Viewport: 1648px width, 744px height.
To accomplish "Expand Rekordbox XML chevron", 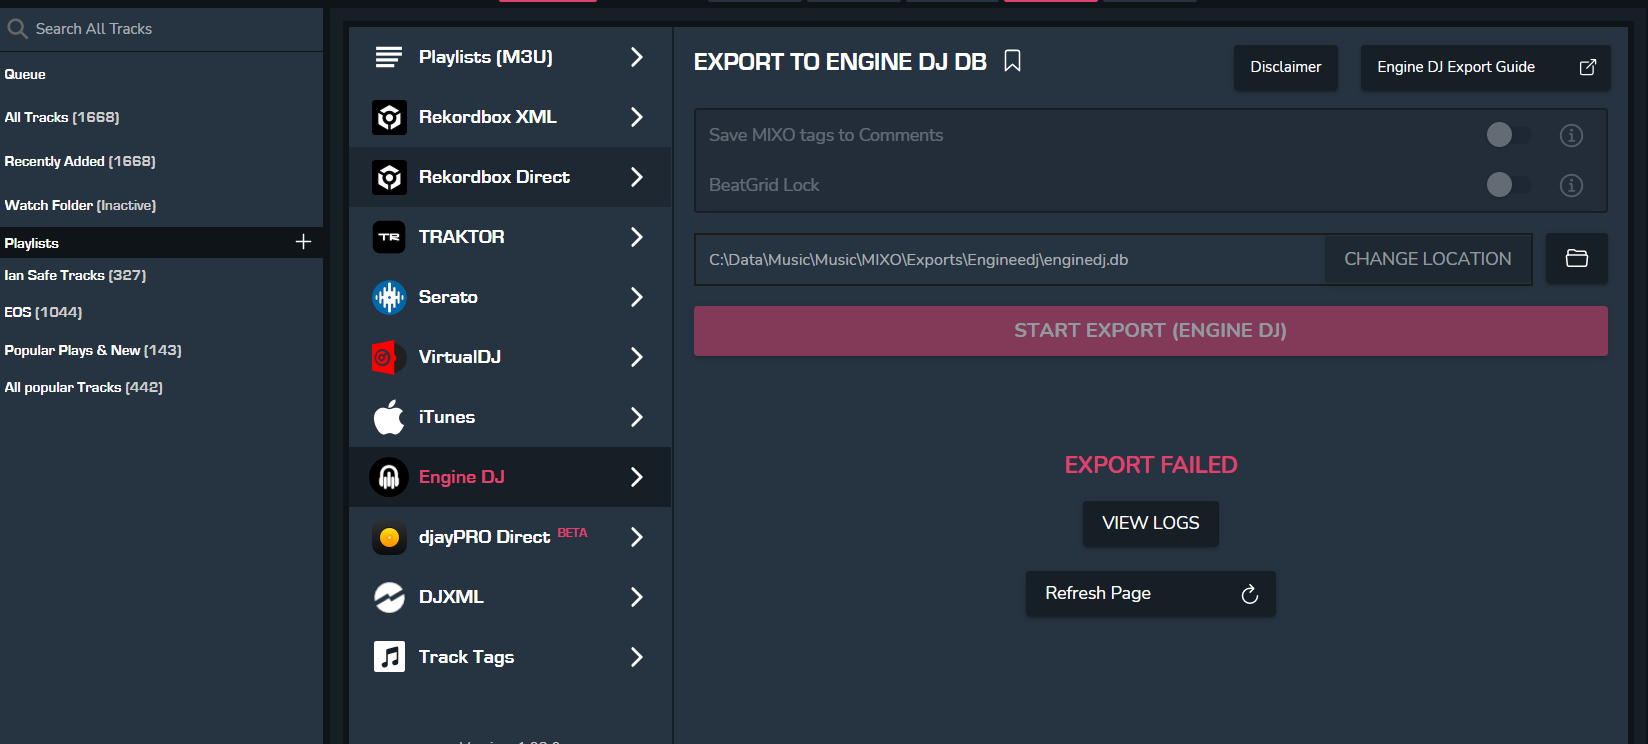I will click(636, 117).
